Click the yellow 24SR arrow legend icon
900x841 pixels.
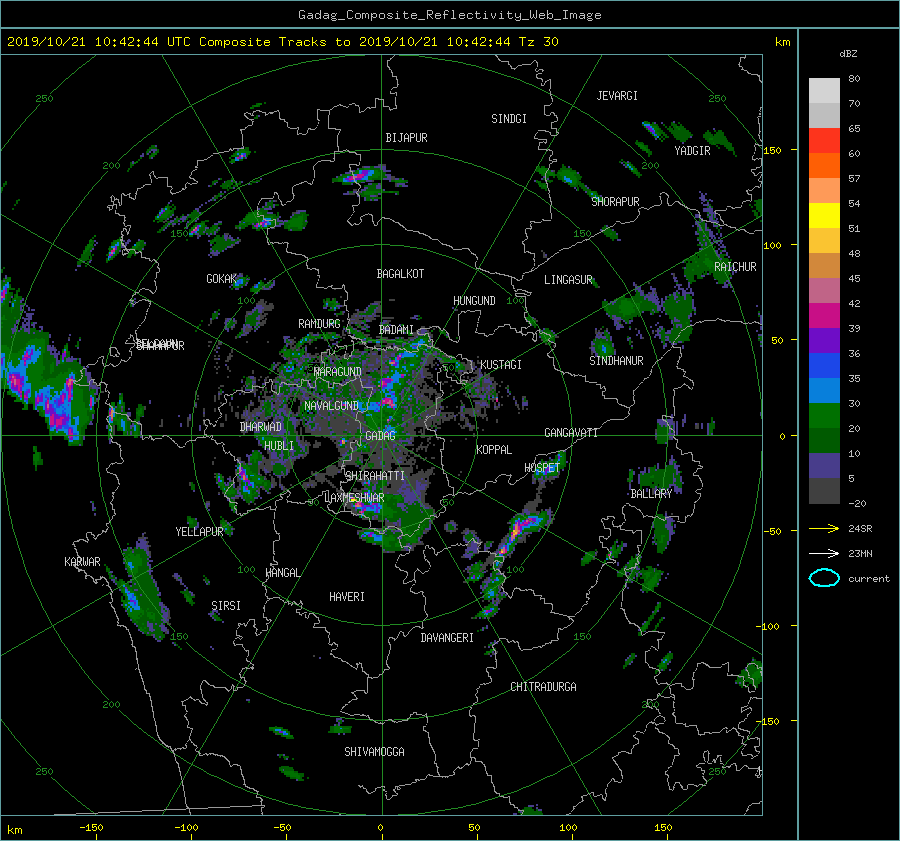point(824,528)
